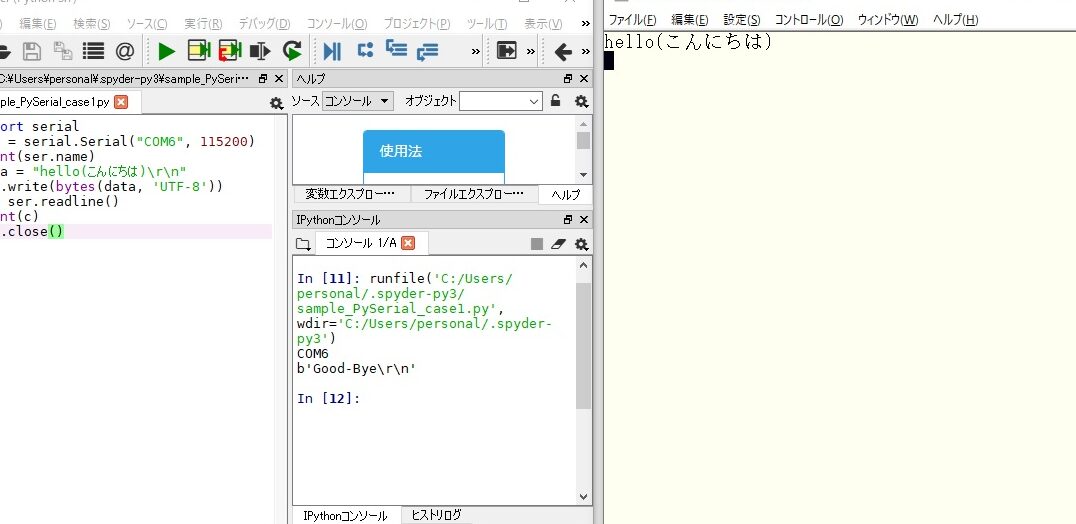Viewport: 1076px width, 524px height.
Task: Close the コンソール 1/A console tab
Action: click(x=408, y=243)
